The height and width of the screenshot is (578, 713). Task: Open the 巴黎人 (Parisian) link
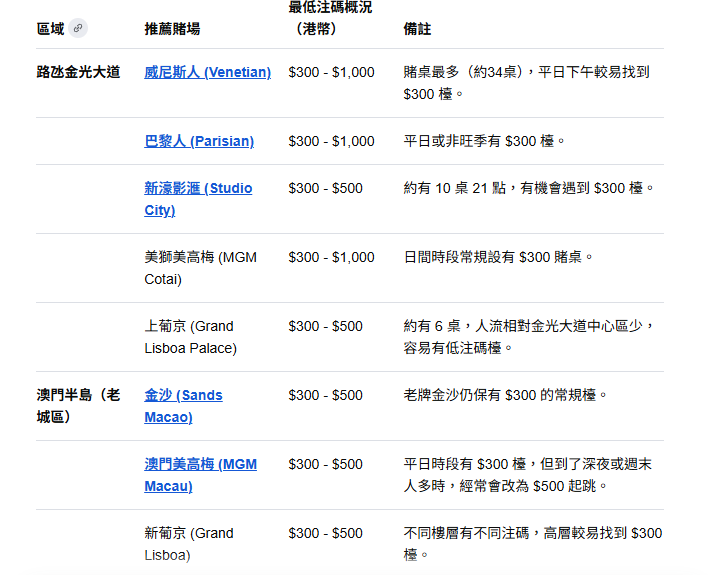(199, 141)
